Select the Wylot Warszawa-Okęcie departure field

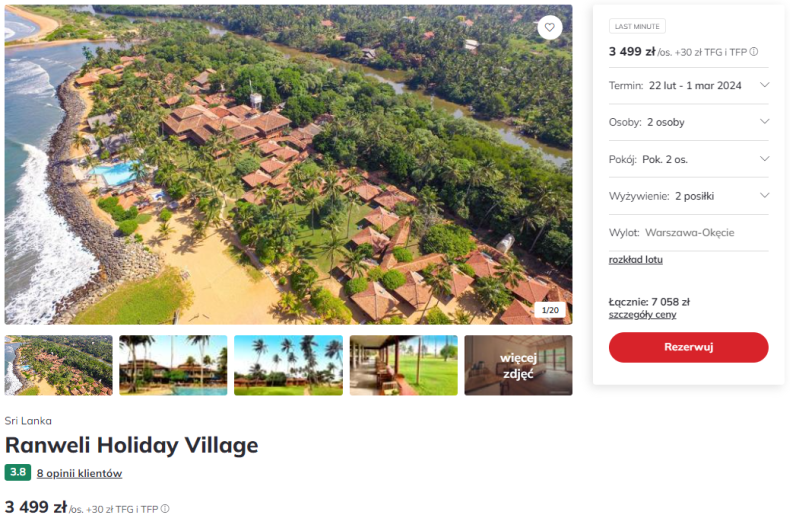[688, 233]
